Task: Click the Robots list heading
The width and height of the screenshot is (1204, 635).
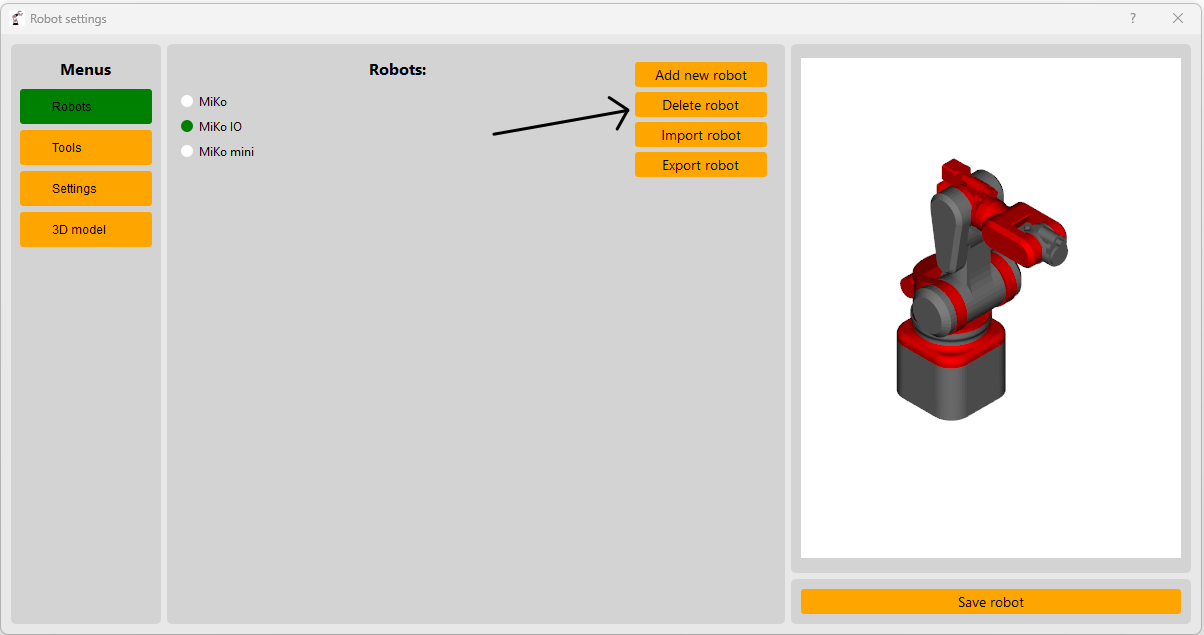Action: [x=397, y=69]
